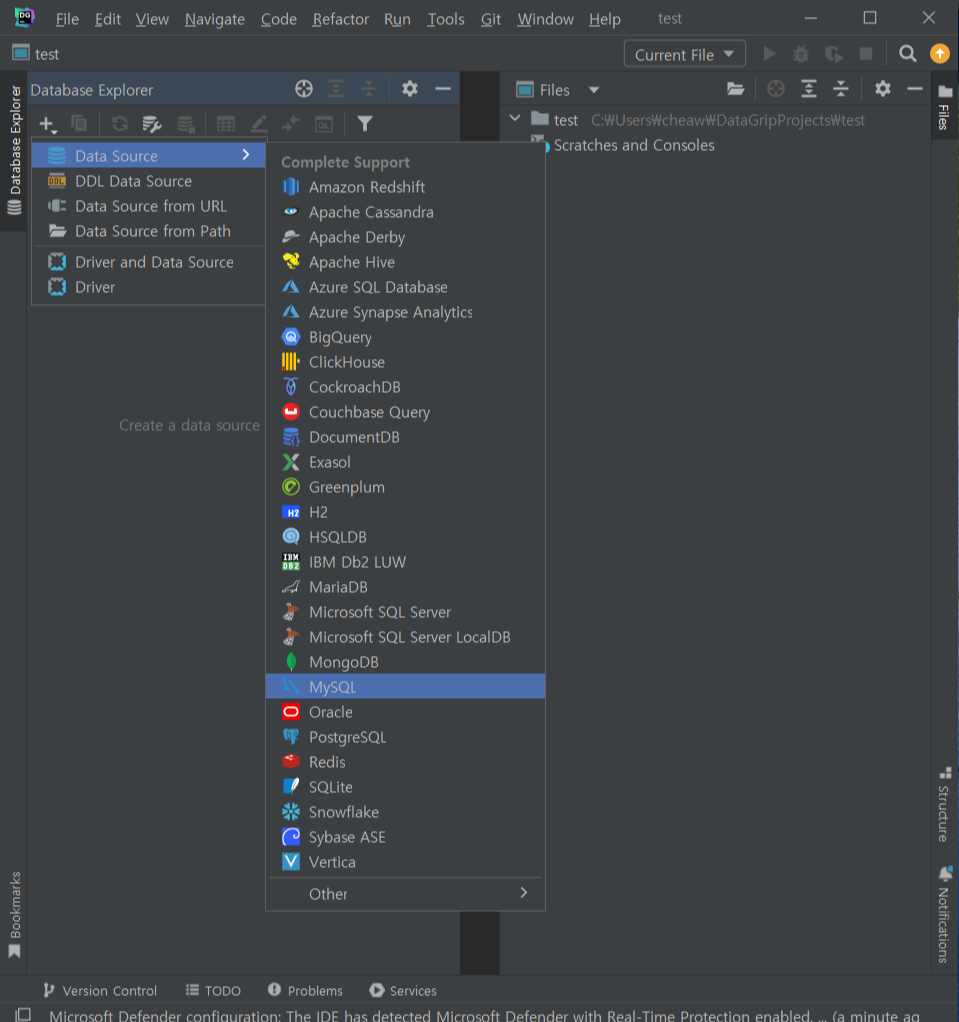Open the Structure tool window
Image resolution: width=959 pixels, height=1022 pixels.
[945, 805]
